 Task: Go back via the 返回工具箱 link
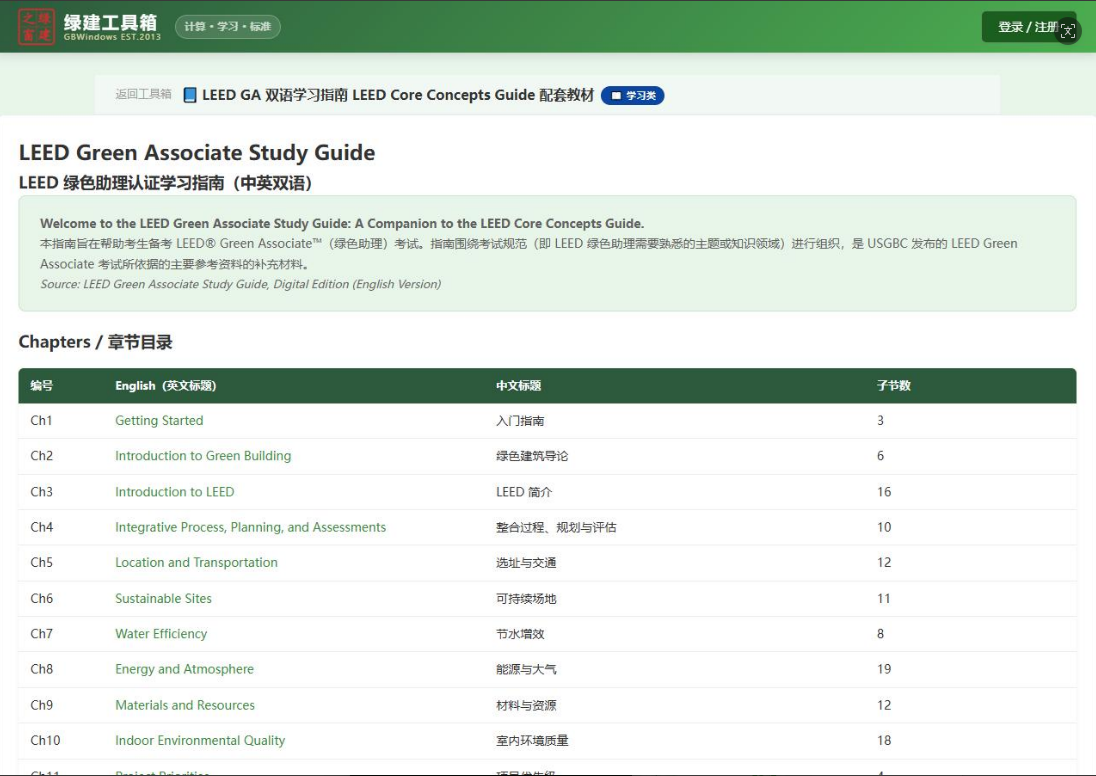(143, 94)
